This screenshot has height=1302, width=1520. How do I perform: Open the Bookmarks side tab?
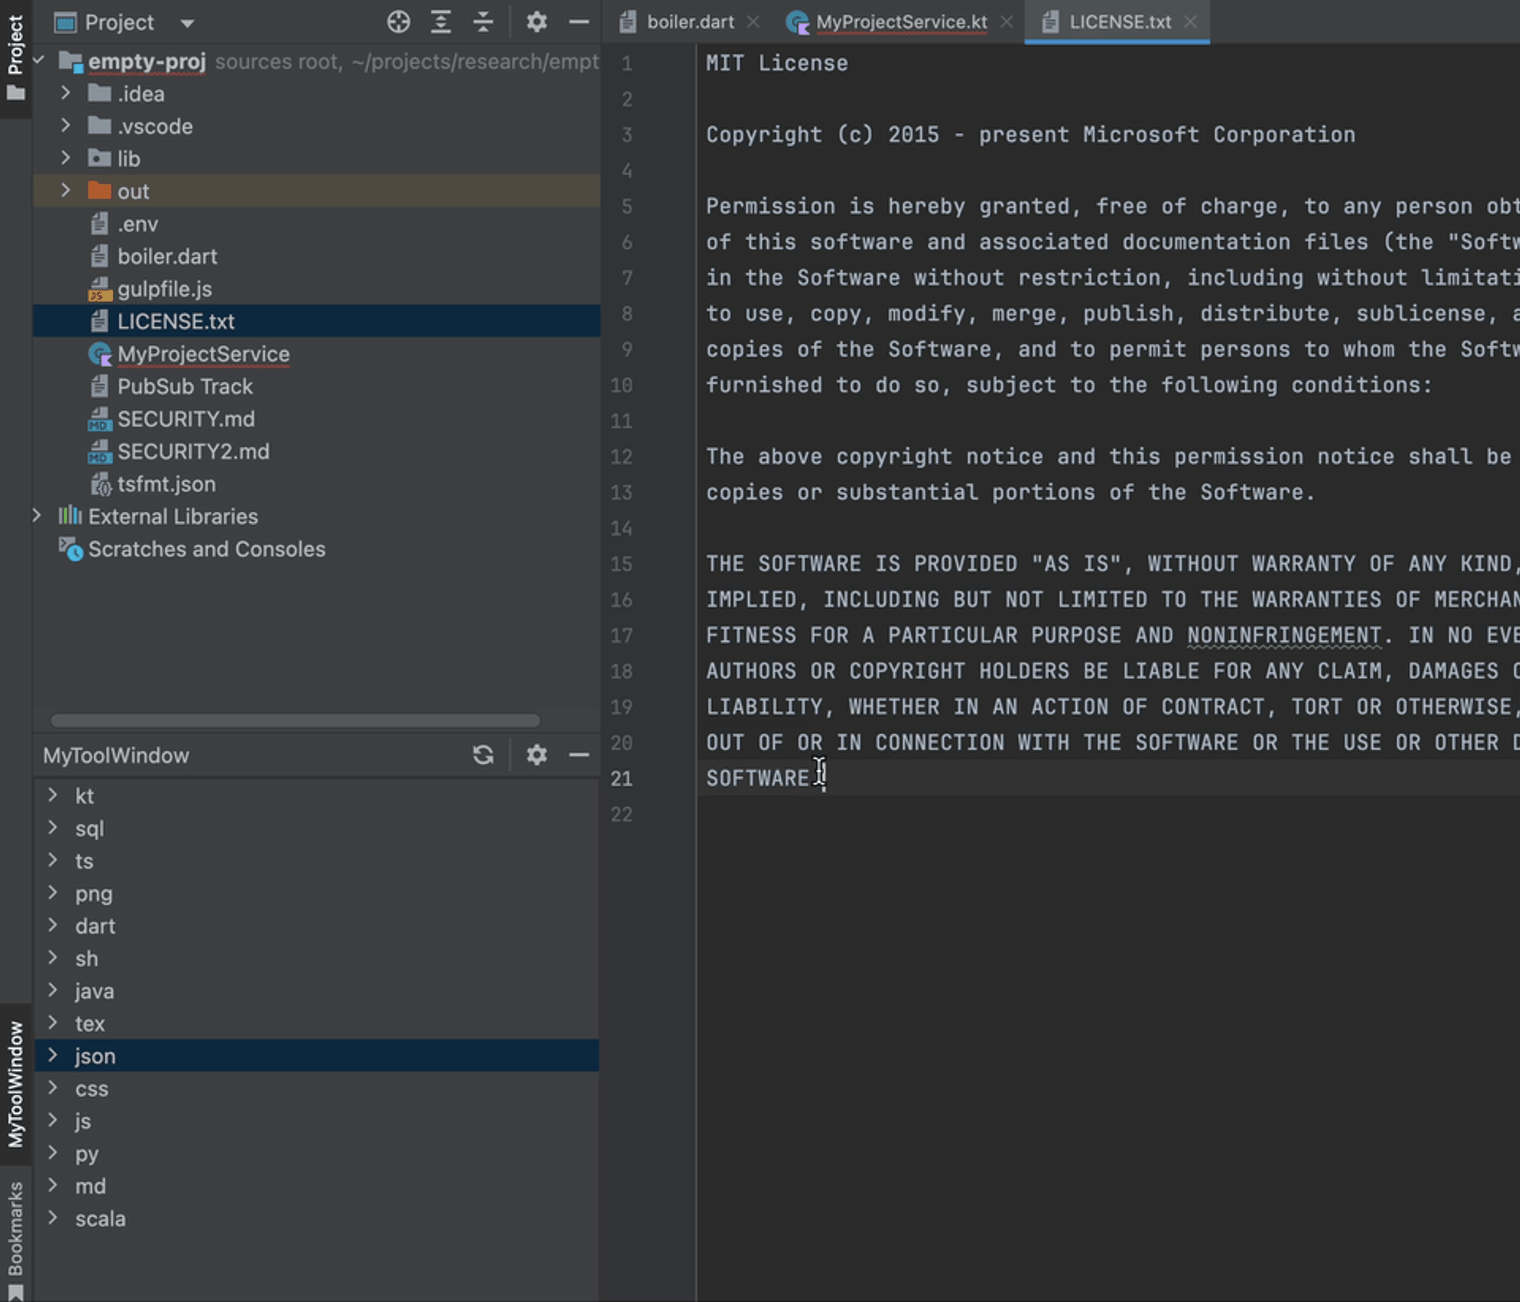[15, 1238]
